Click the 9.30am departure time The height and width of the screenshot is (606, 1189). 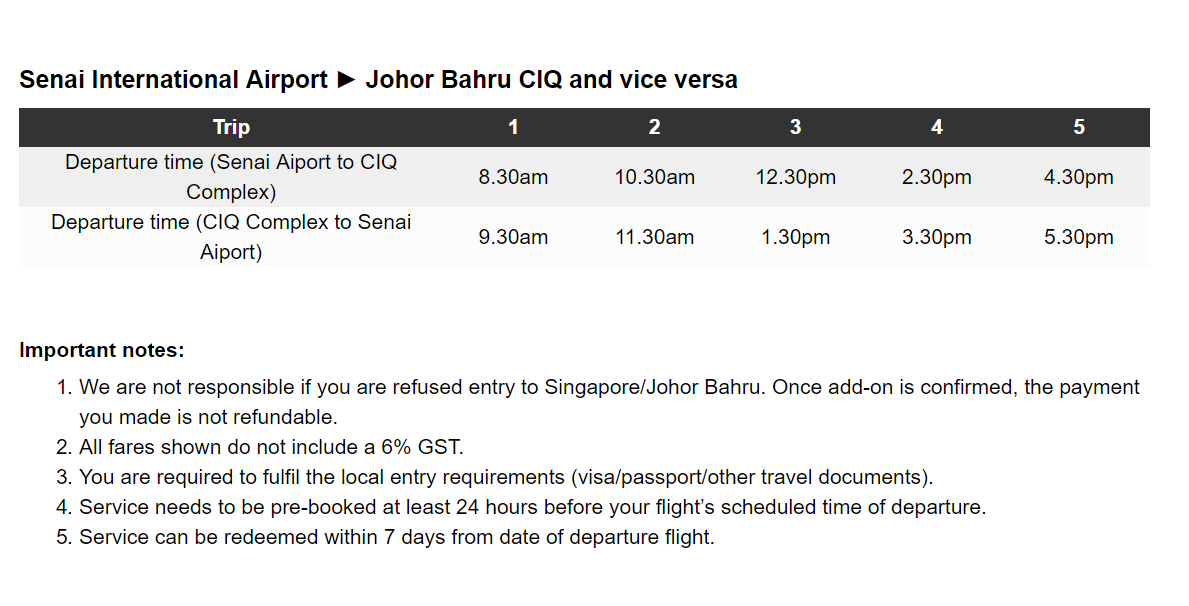513,237
